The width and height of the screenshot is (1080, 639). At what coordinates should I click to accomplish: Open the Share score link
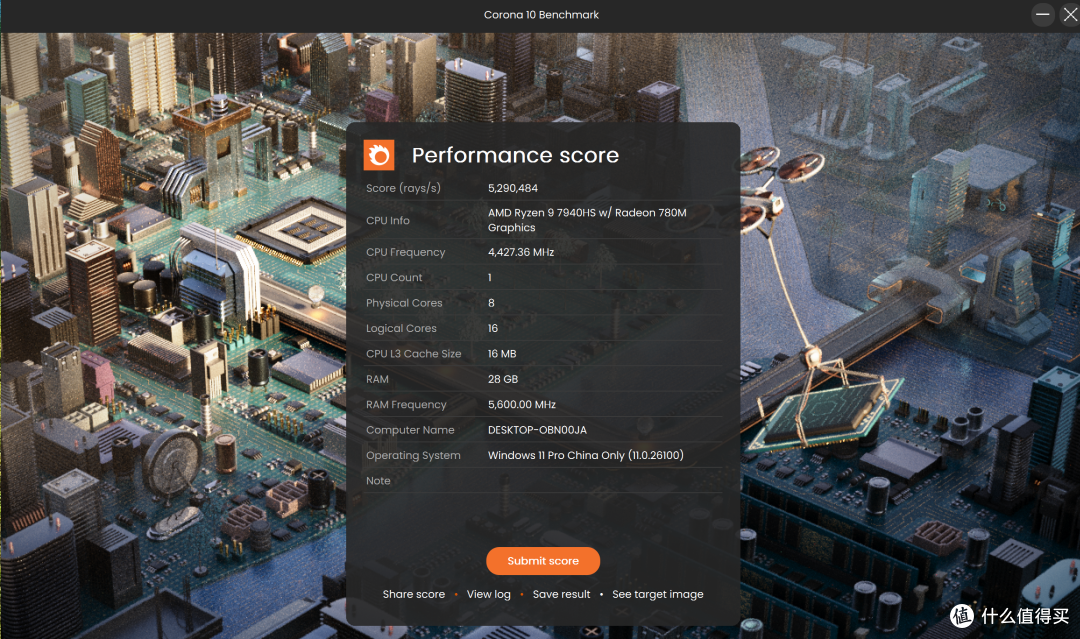(x=414, y=594)
